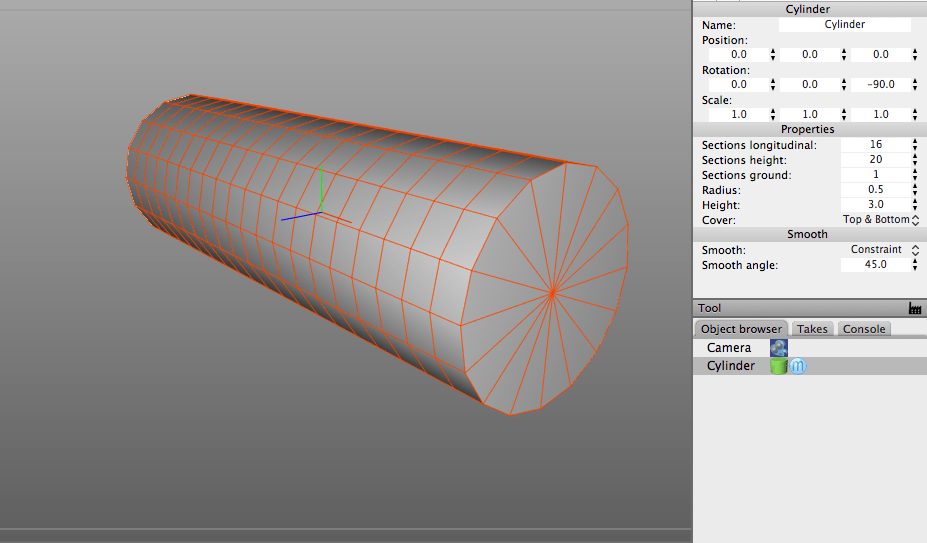Click the green Cylinder object icon
927x543 pixels.
pos(778,366)
